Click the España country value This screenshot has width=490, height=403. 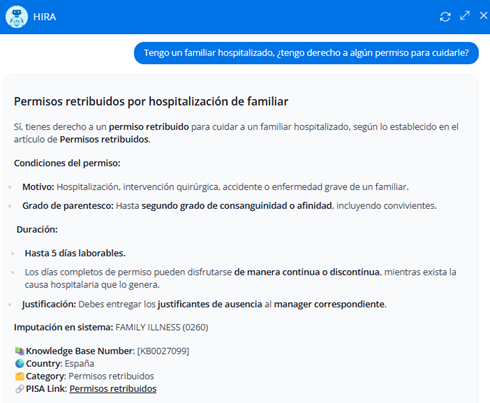click(x=79, y=364)
